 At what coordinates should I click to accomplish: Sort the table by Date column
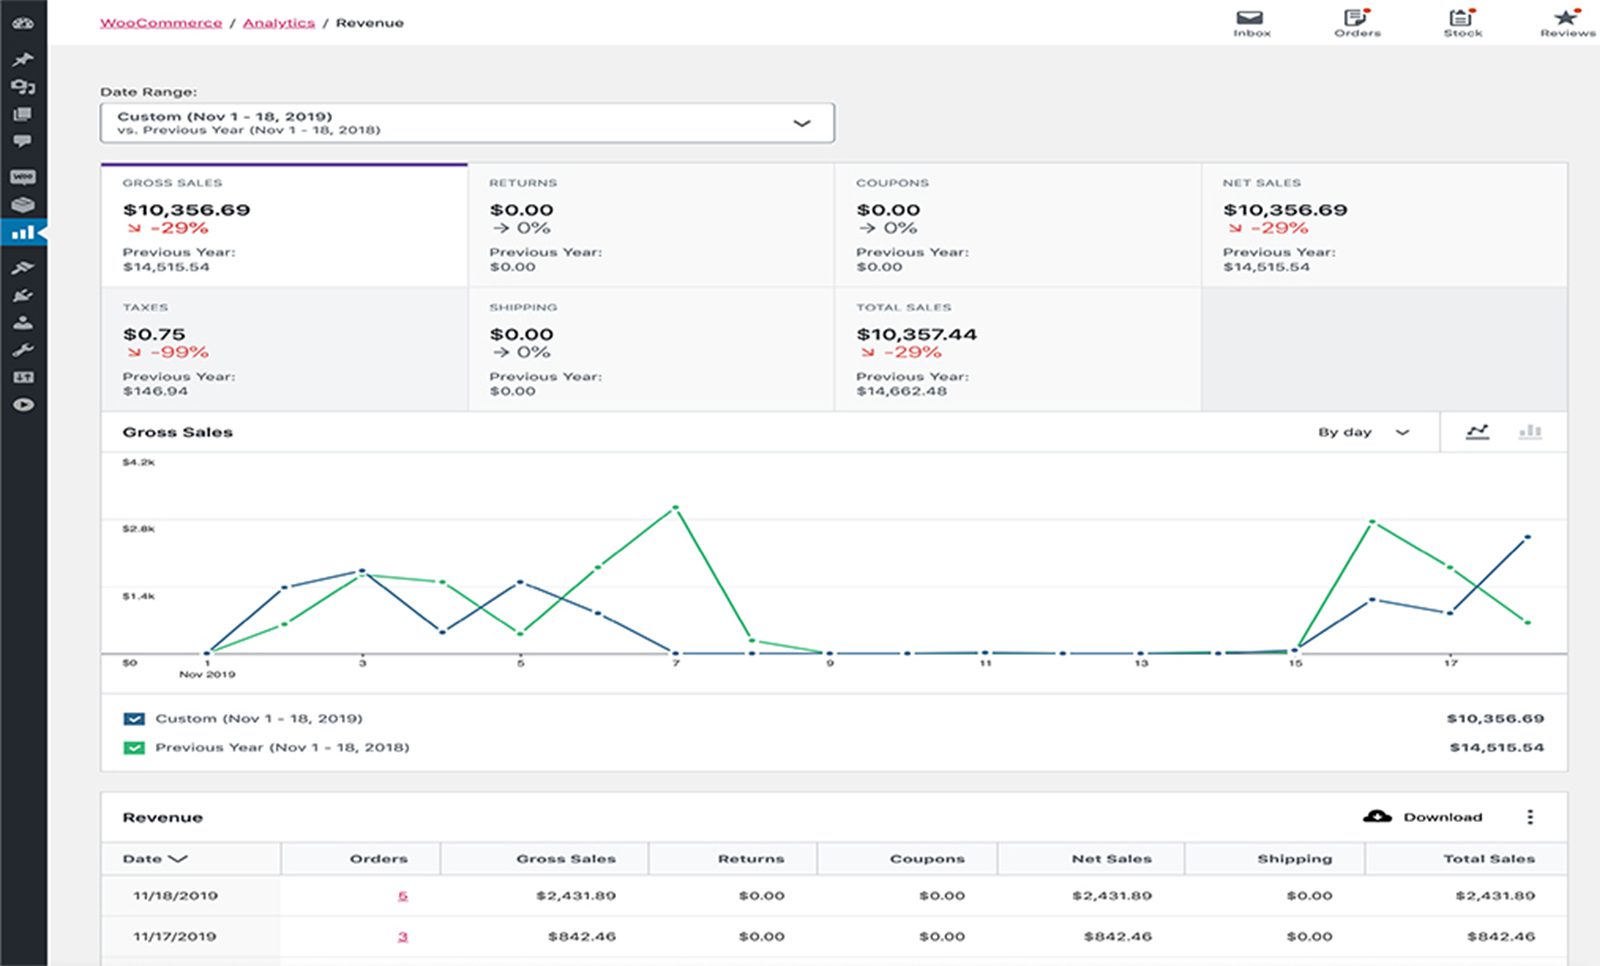[155, 859]
